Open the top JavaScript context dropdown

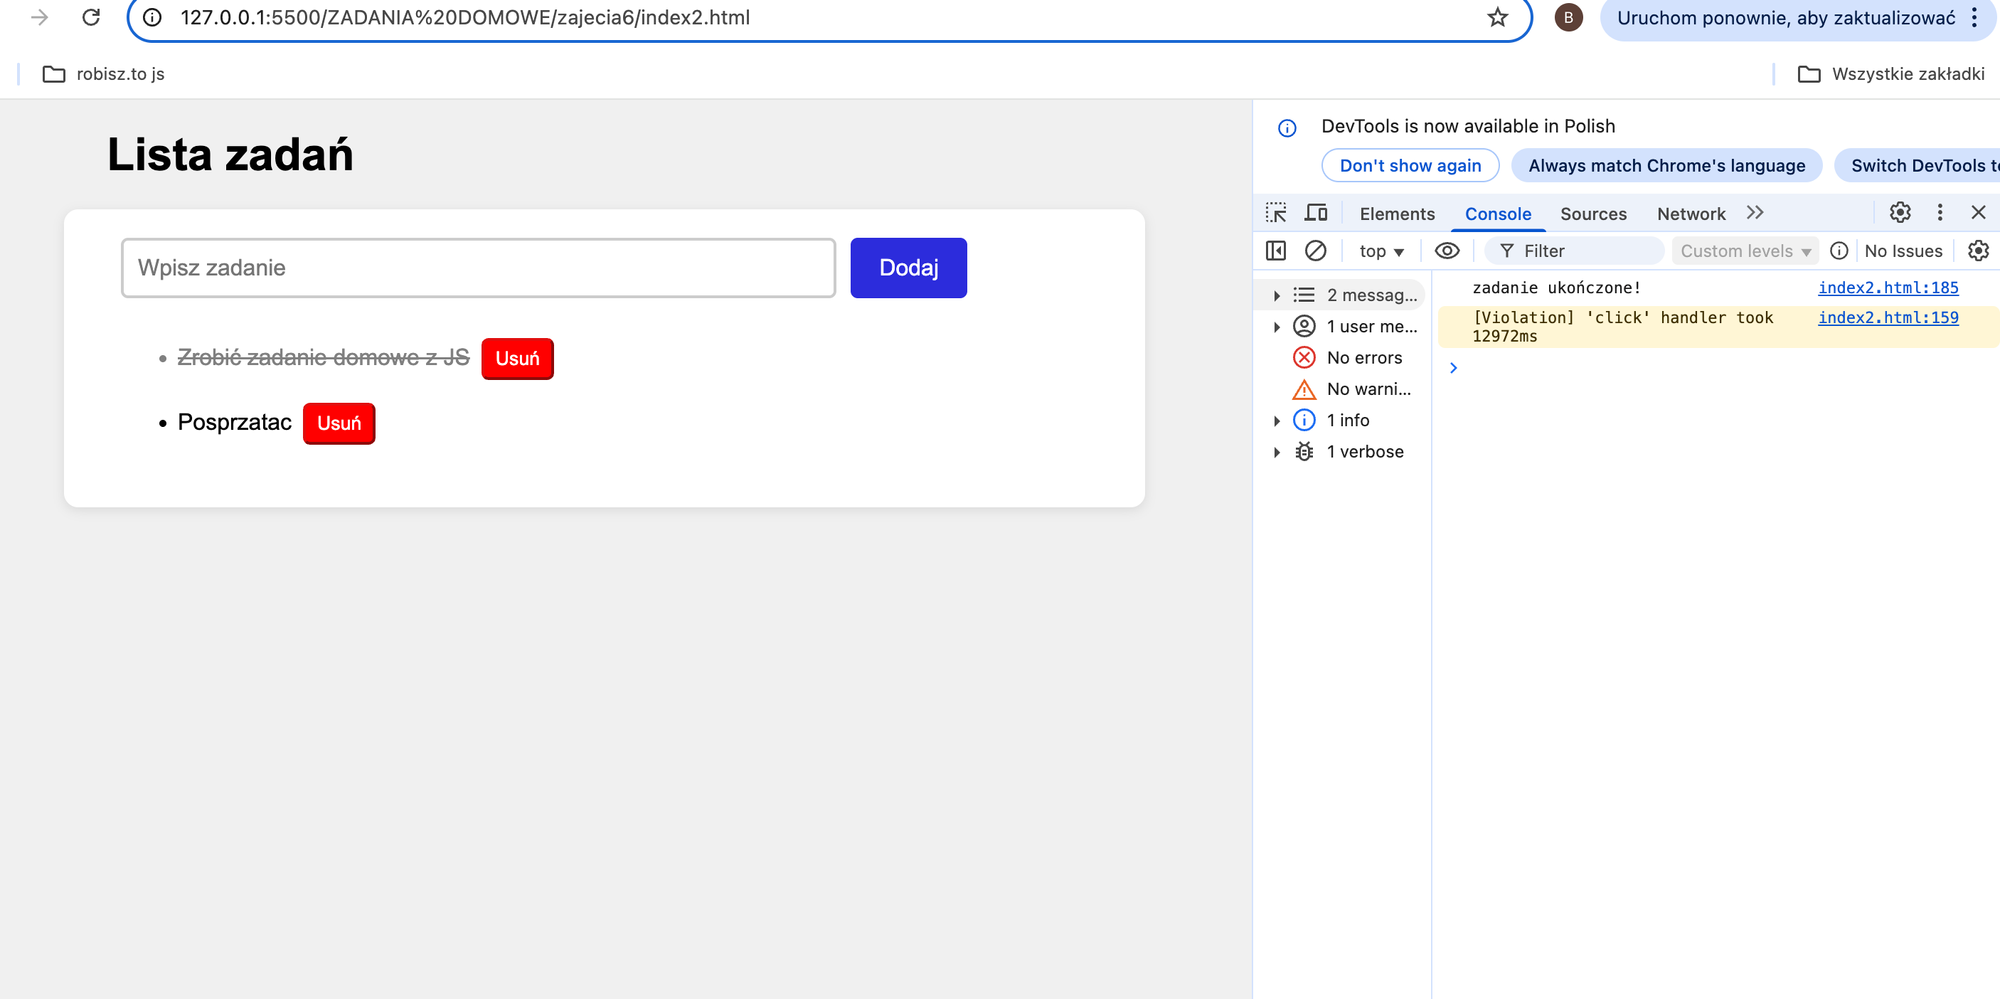(1381, 251)
